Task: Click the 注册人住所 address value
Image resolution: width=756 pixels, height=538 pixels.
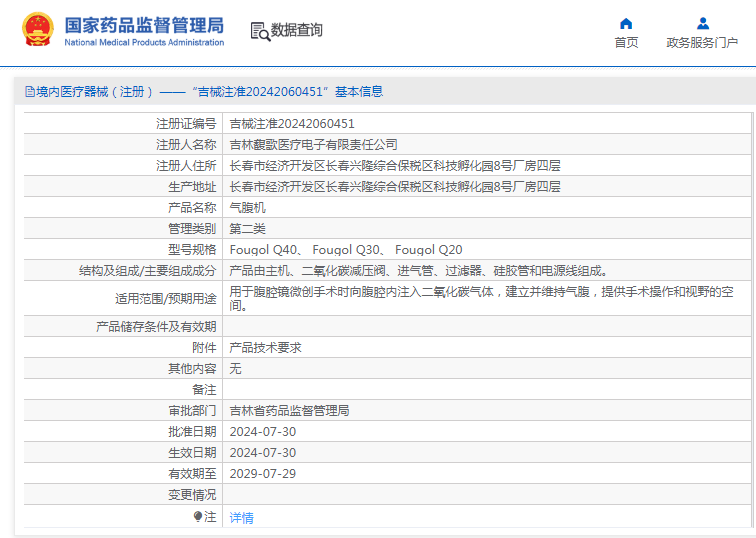Action: (x=395, y=166)
